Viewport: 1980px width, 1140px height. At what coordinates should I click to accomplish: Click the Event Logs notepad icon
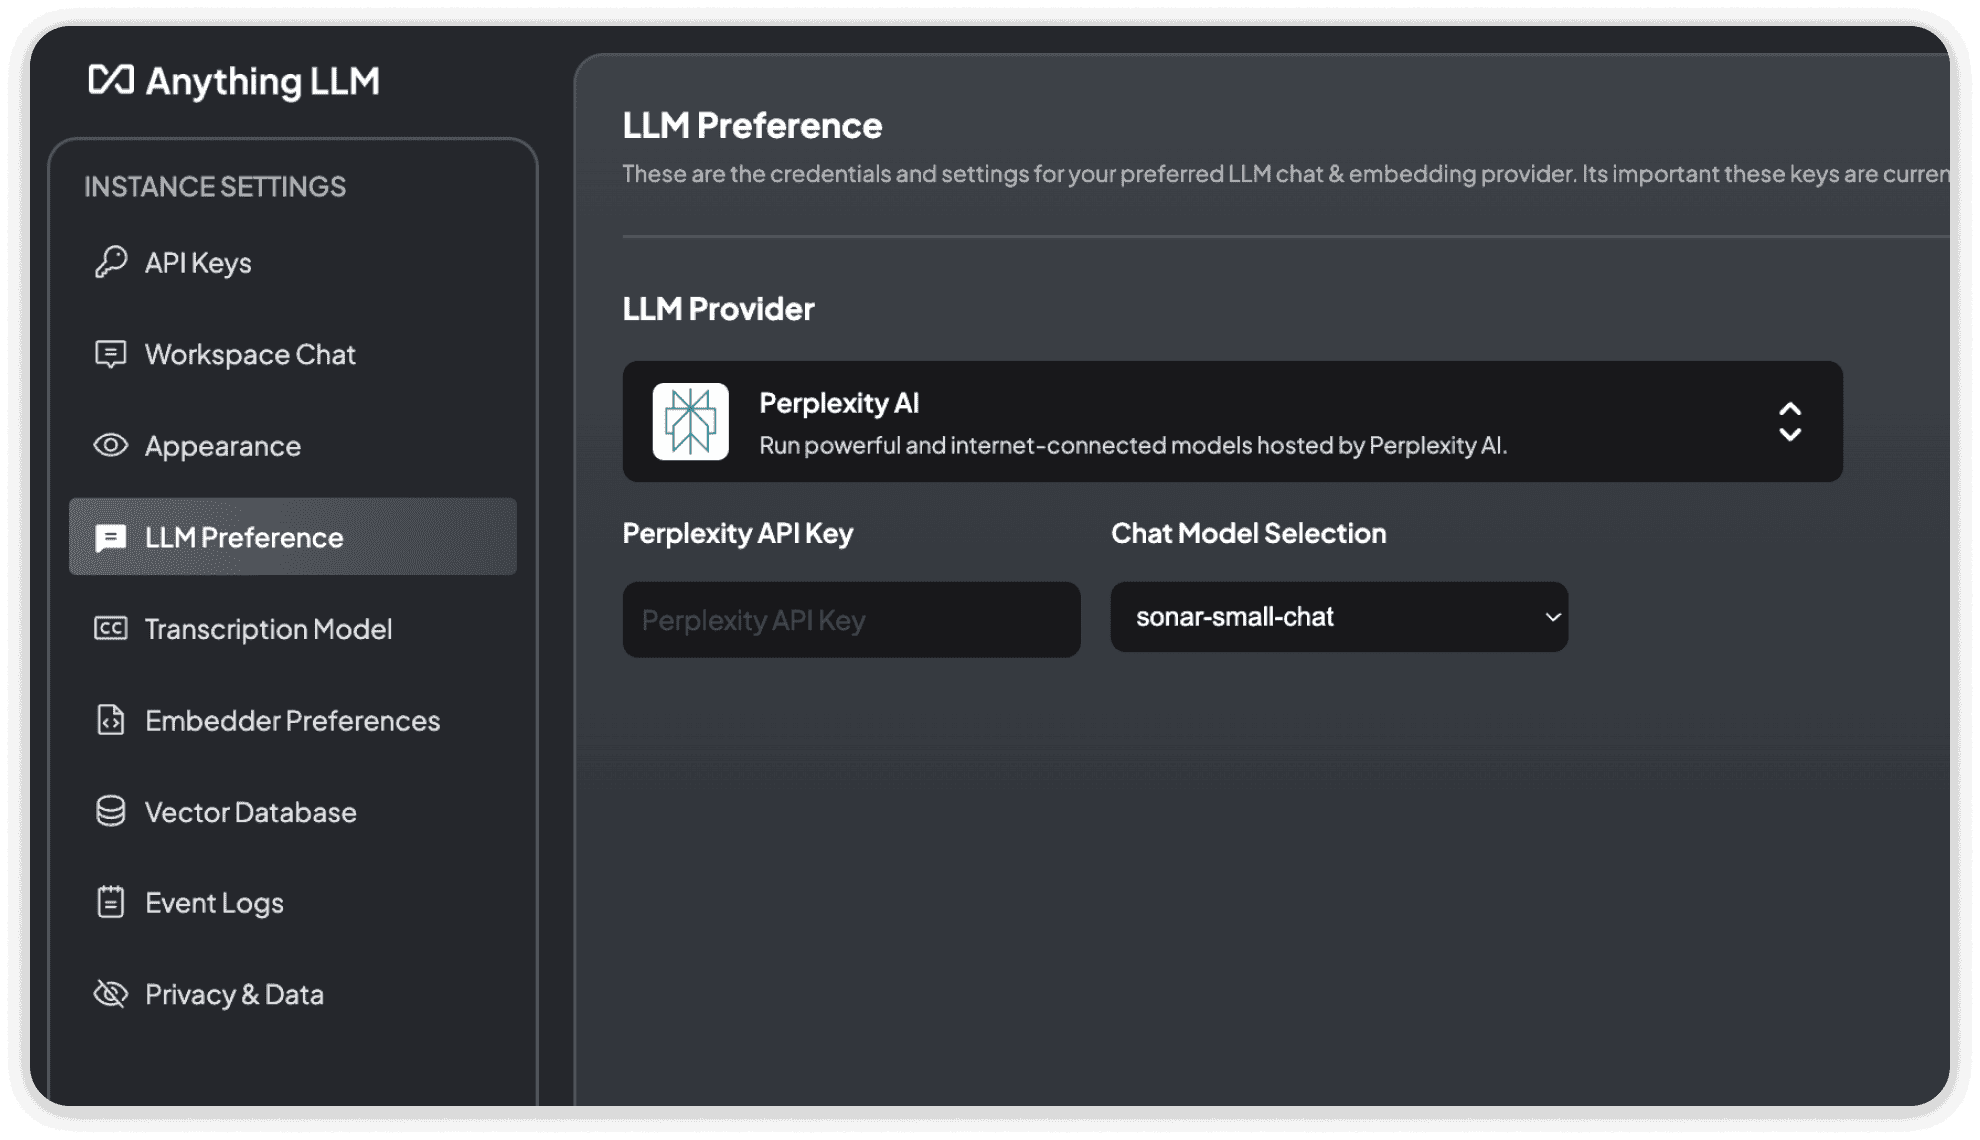tap(111, 902)
